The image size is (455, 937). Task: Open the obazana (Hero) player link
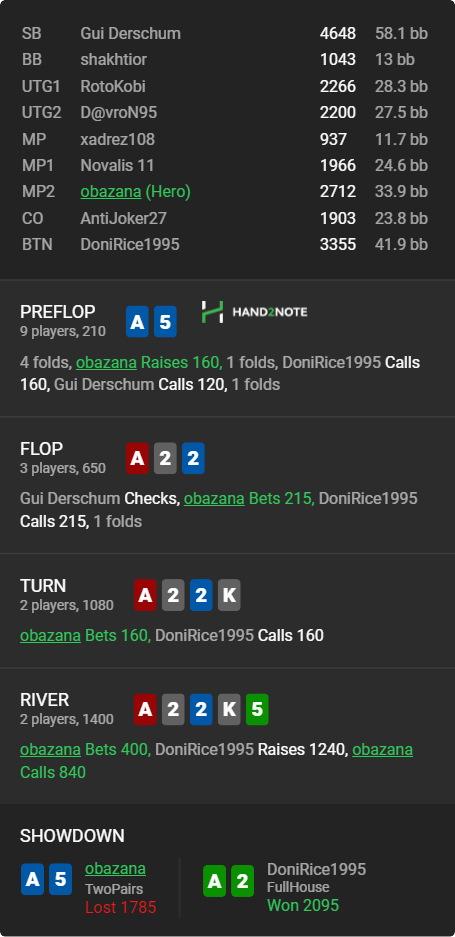(x=136, y=192)
